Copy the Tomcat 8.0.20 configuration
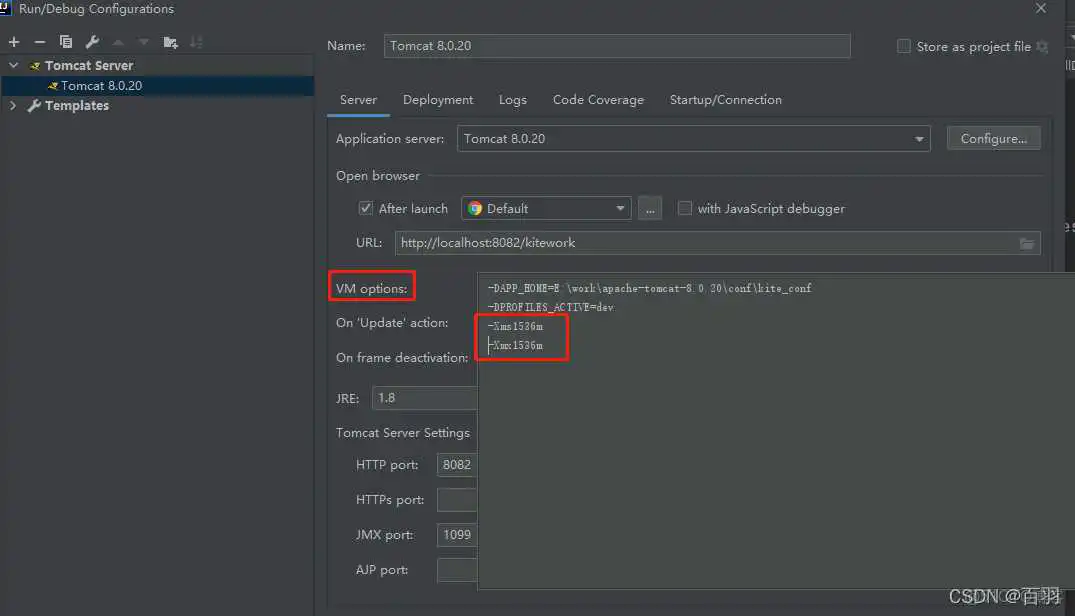The image size is (1075, 616). click(x=65, y=42)
